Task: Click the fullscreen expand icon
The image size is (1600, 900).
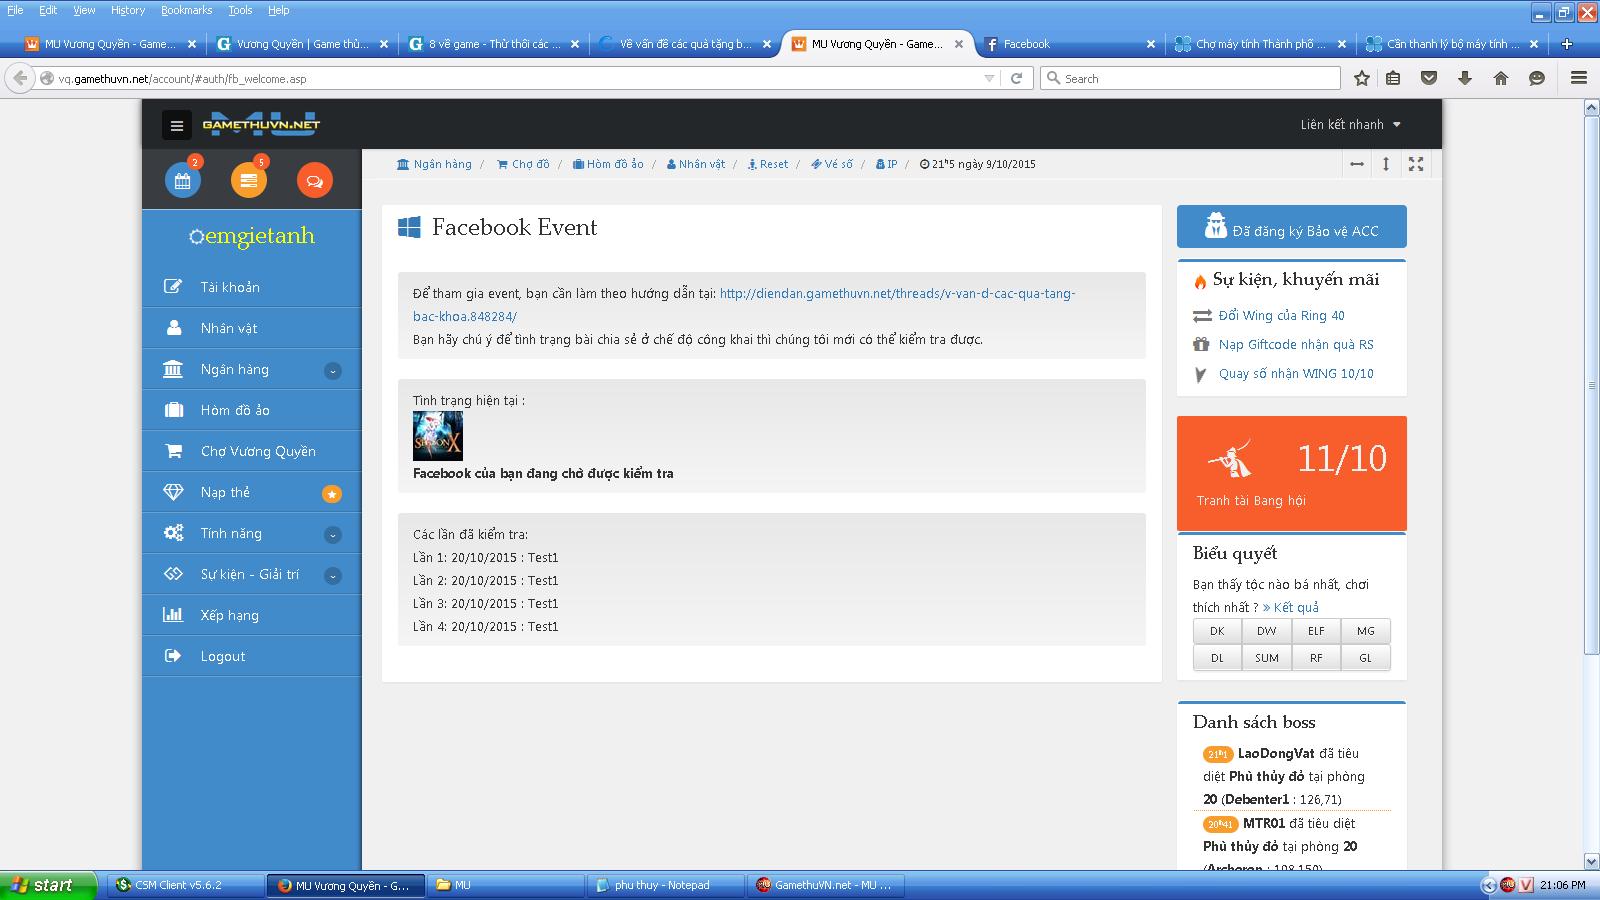Action: pos(1416,164)
